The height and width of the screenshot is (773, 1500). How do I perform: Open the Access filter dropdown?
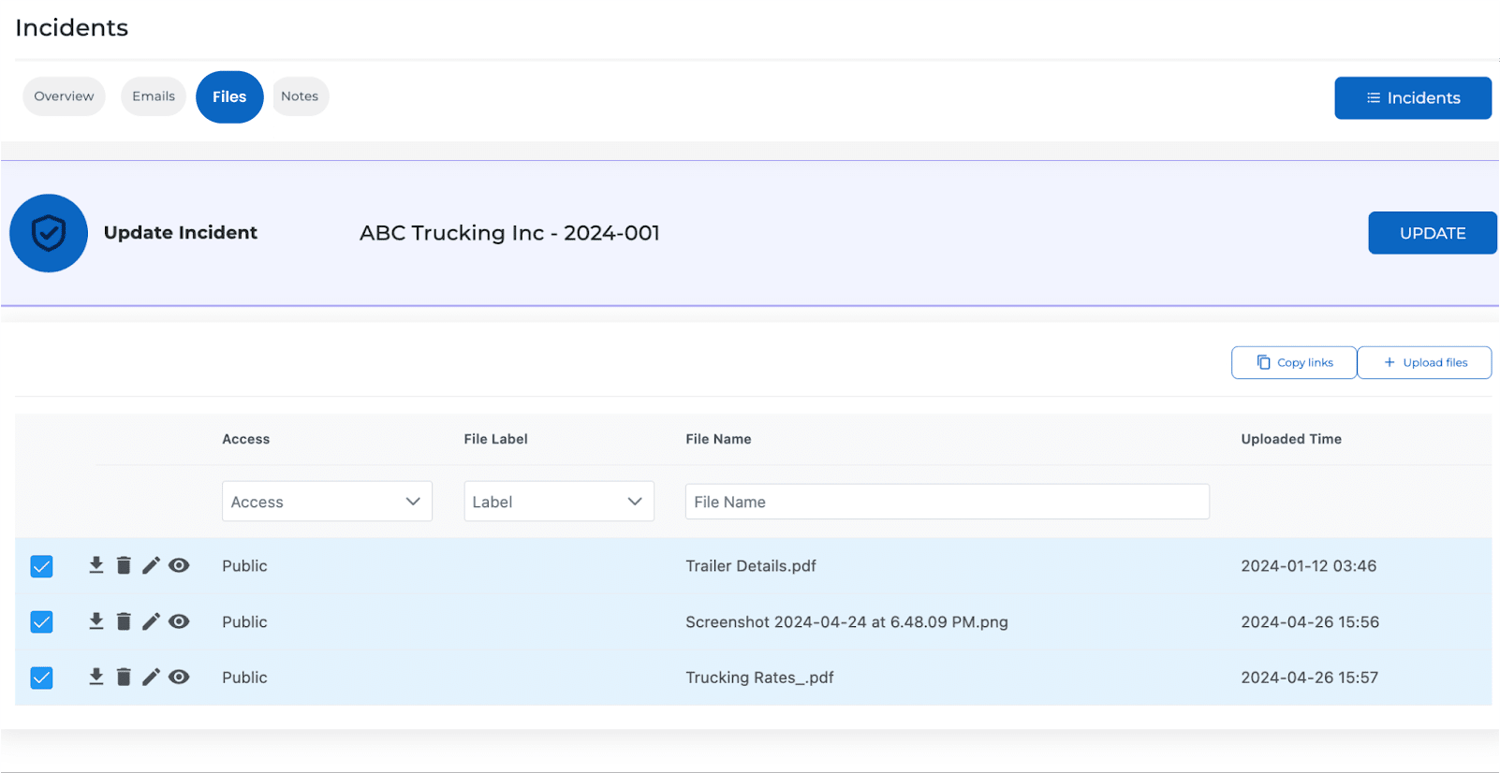click(327, 502)
